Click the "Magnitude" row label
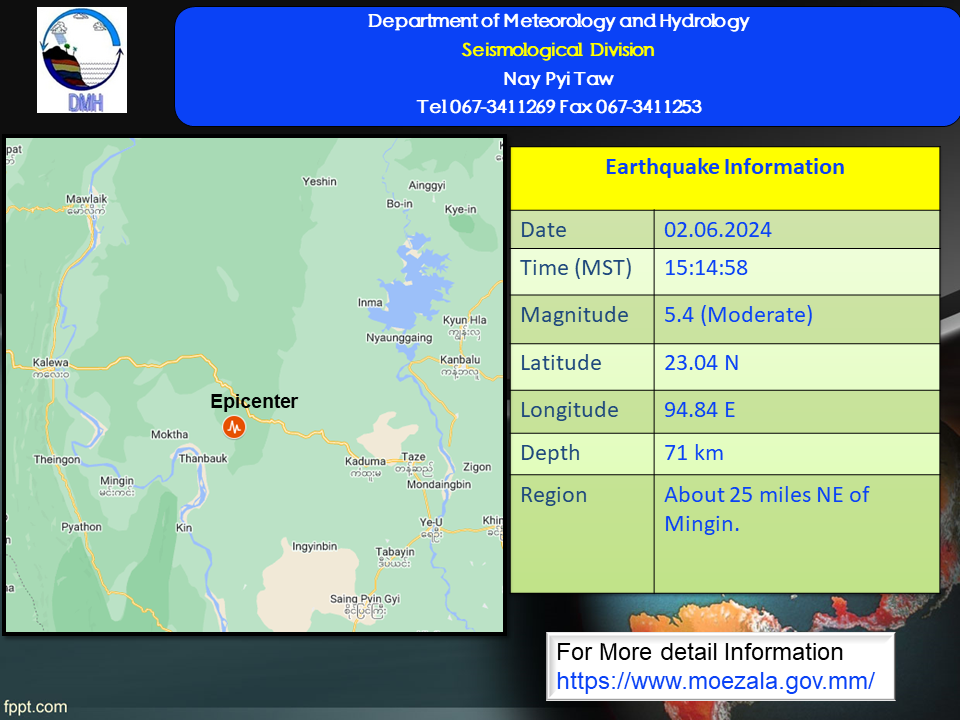The height and width of the screenshot is (720, 960). [574, 315]
